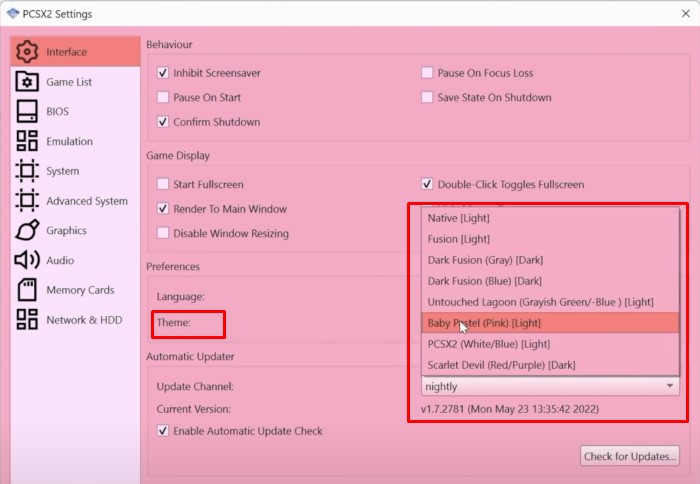Expand the Update Channel nightly dropdown
The image size is (700, 484).
(x=549, y=386)
